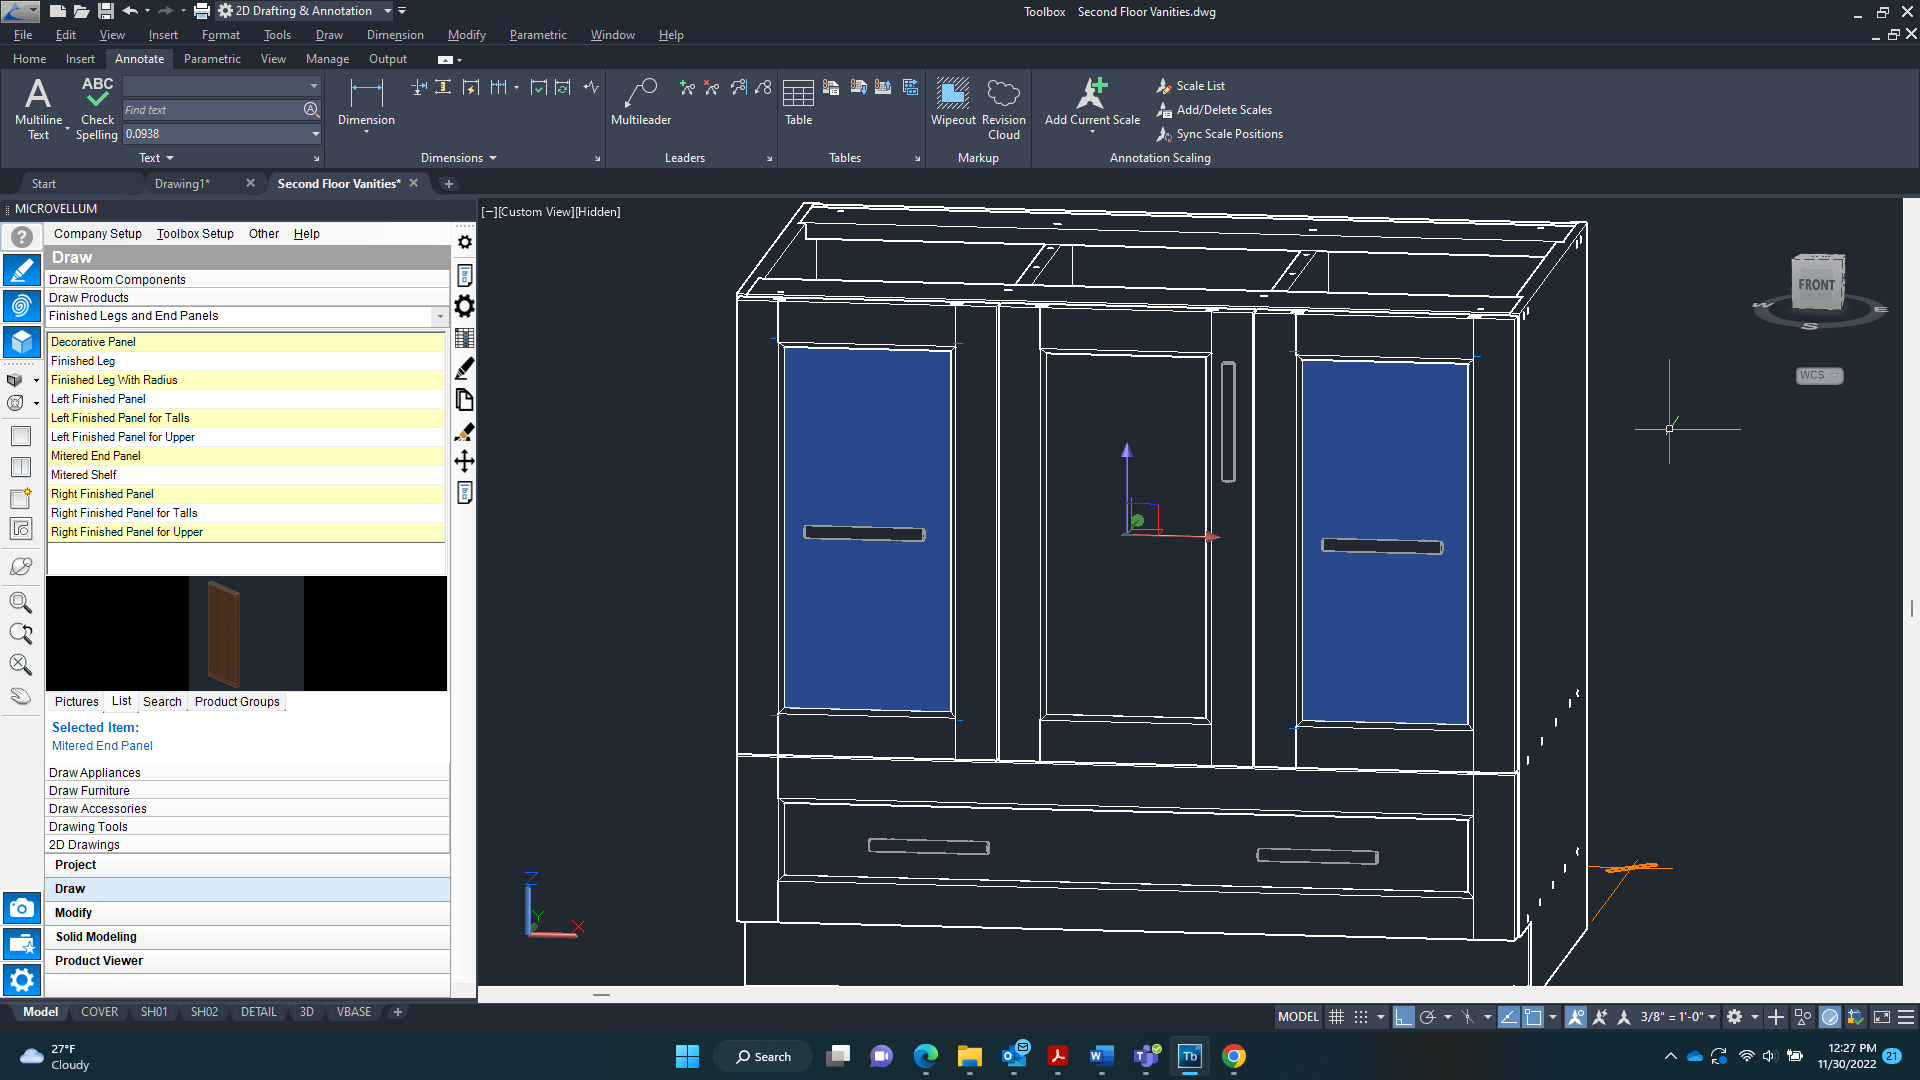The image size is (1920, 1080).
Task: Toggle ortho mode in status bar
Action: click(x=1403, y=1017)
